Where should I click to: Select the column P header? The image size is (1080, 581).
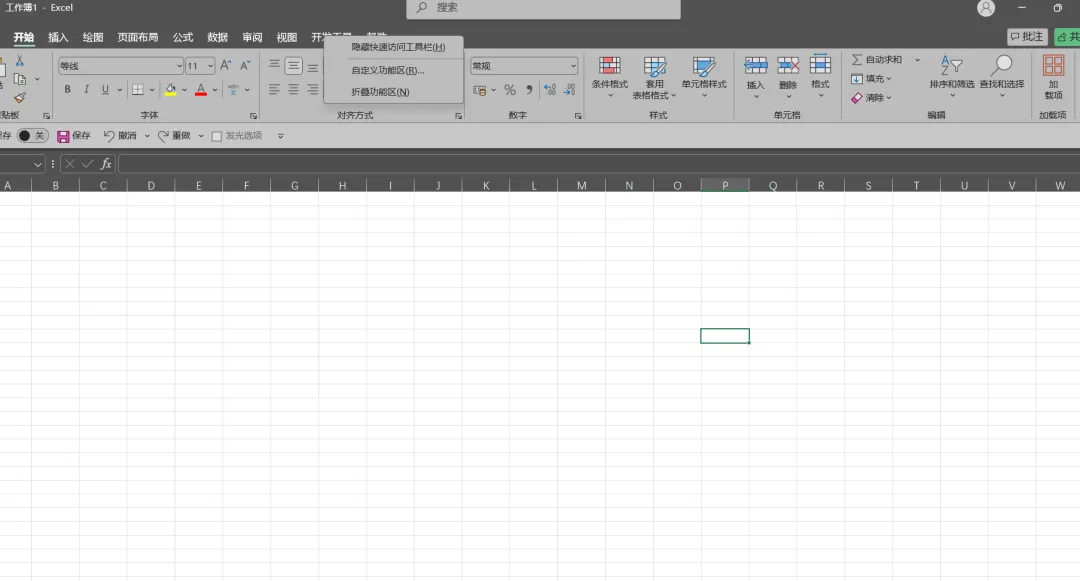(725, 185)
